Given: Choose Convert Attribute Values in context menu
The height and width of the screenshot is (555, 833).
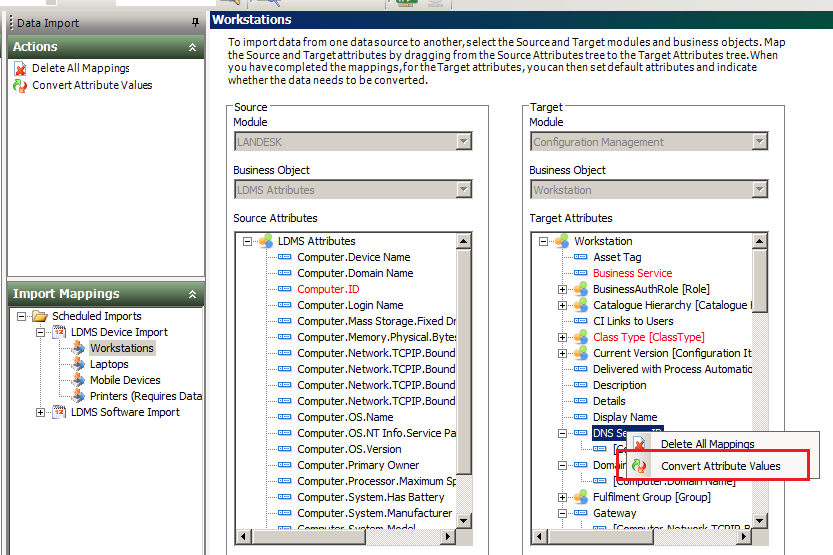Looking at the screenshot, I should (720, 466).
